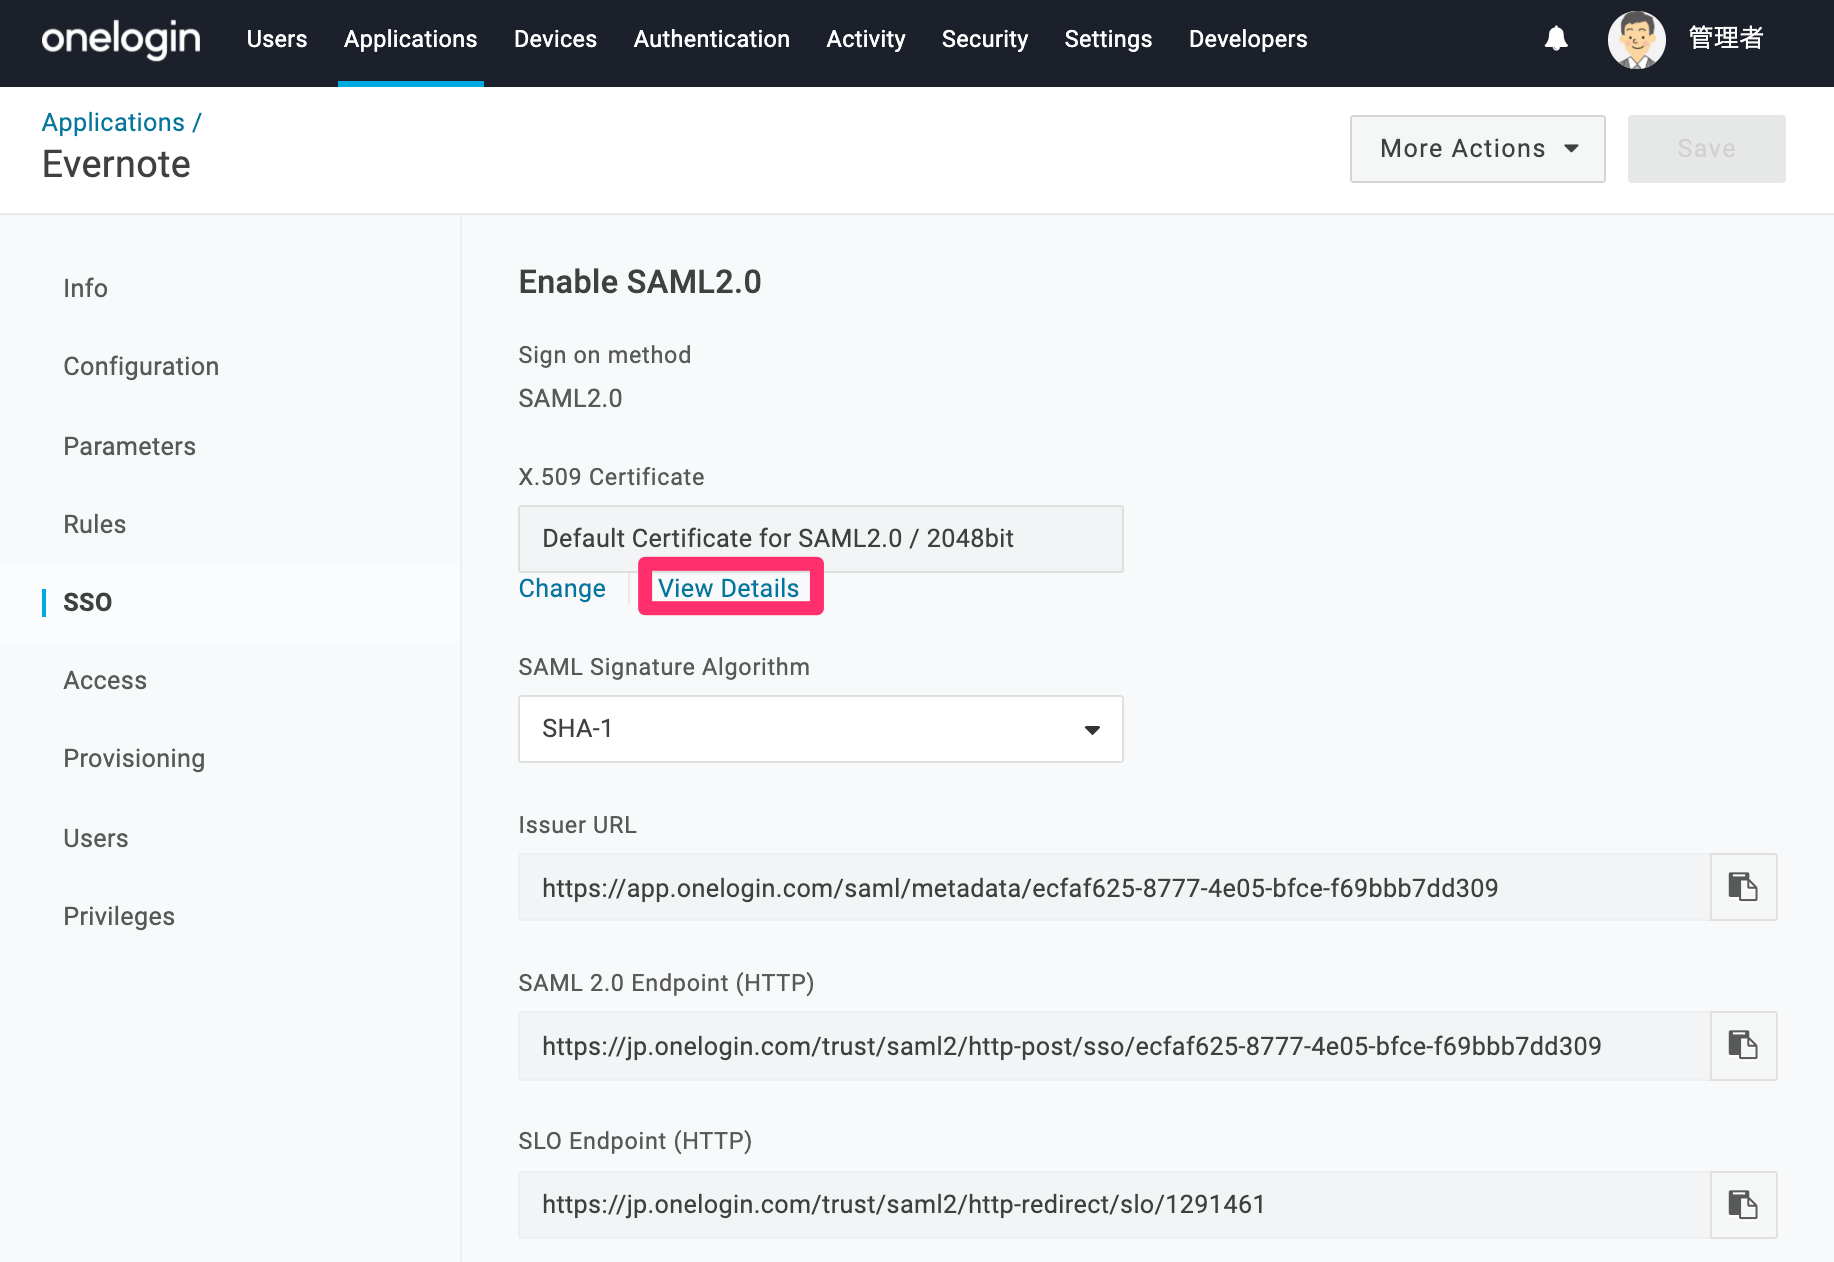Copy the SLO Endpoint URL
Image resolution: width=1834 pixels, height=1262 pixels.
tap(1743, 1204)
